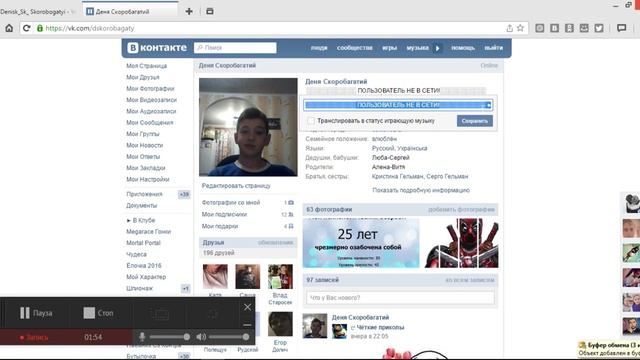Click the share icon in address bar
The image size is (640, 360).
pyautogui.click(x=509, y=28)
